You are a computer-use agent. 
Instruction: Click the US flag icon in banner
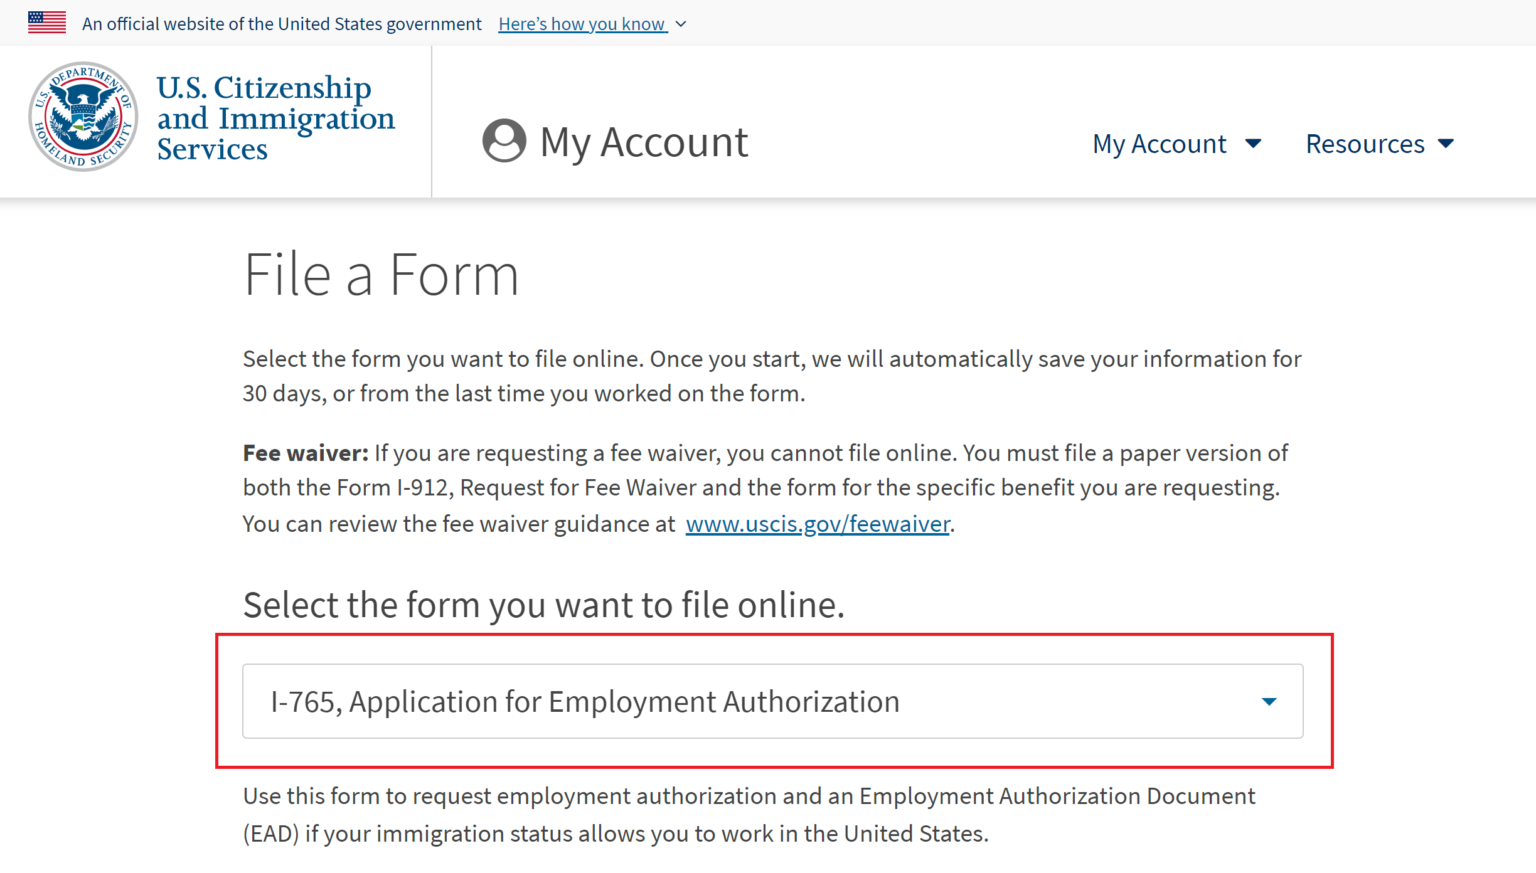coord(47,23)
